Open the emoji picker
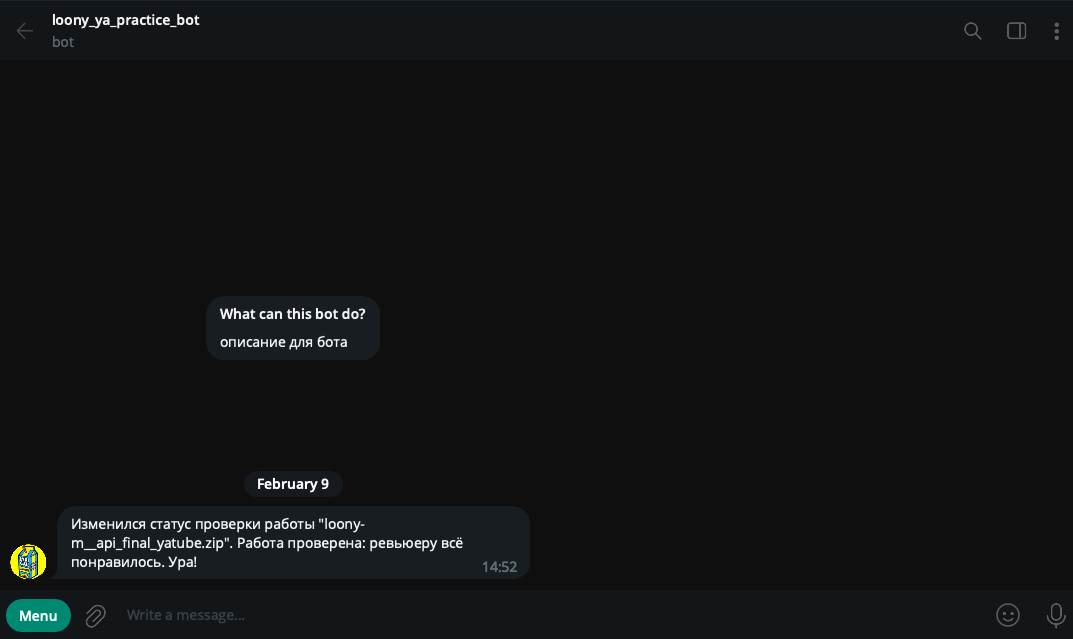The image size is (1073, 639). [x=1008, y=615]
